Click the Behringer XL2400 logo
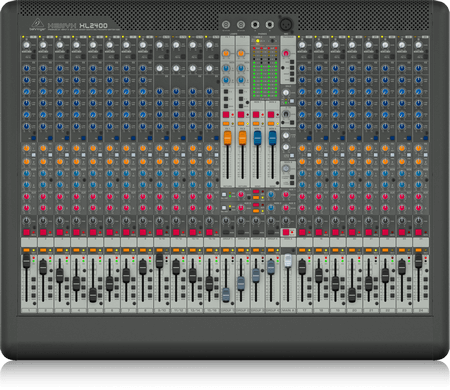 (x=69, y=25)
